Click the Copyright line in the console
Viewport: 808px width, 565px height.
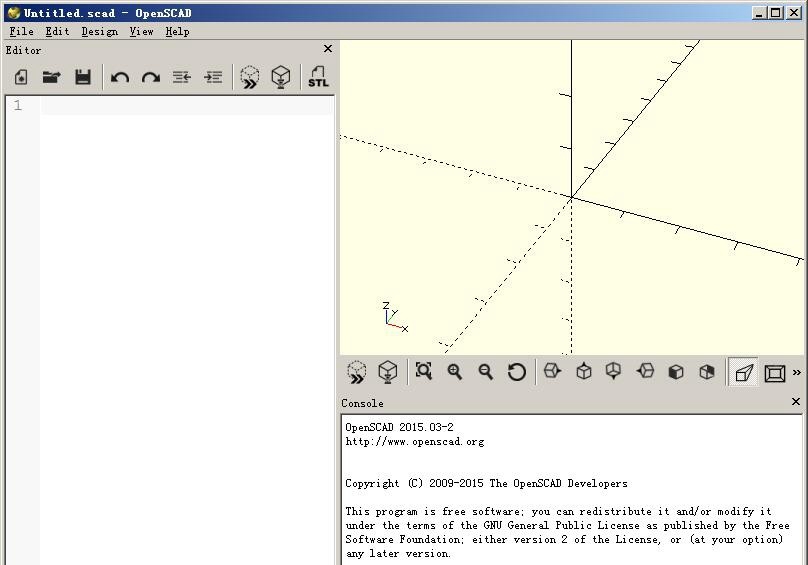[486, 484]
